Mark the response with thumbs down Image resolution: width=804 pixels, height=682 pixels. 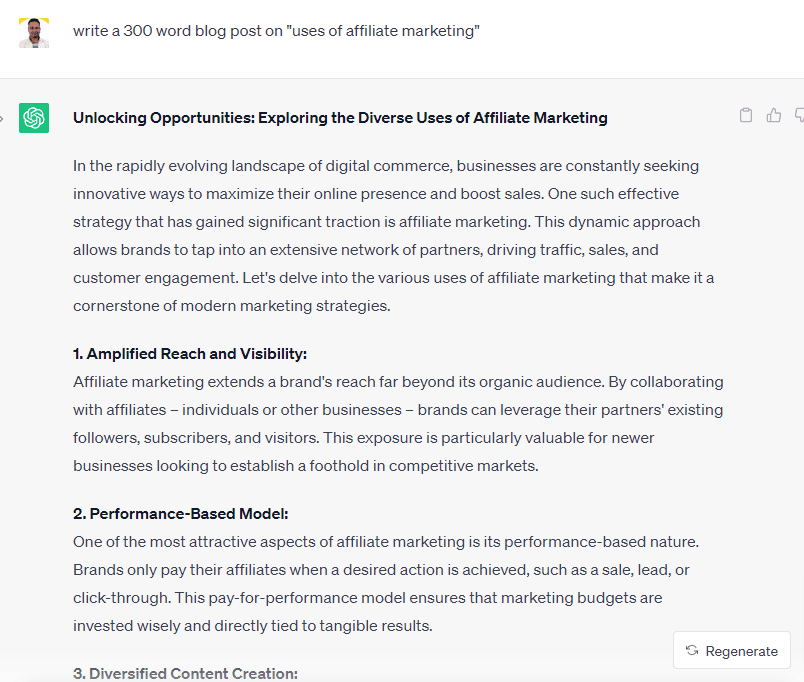799,116
